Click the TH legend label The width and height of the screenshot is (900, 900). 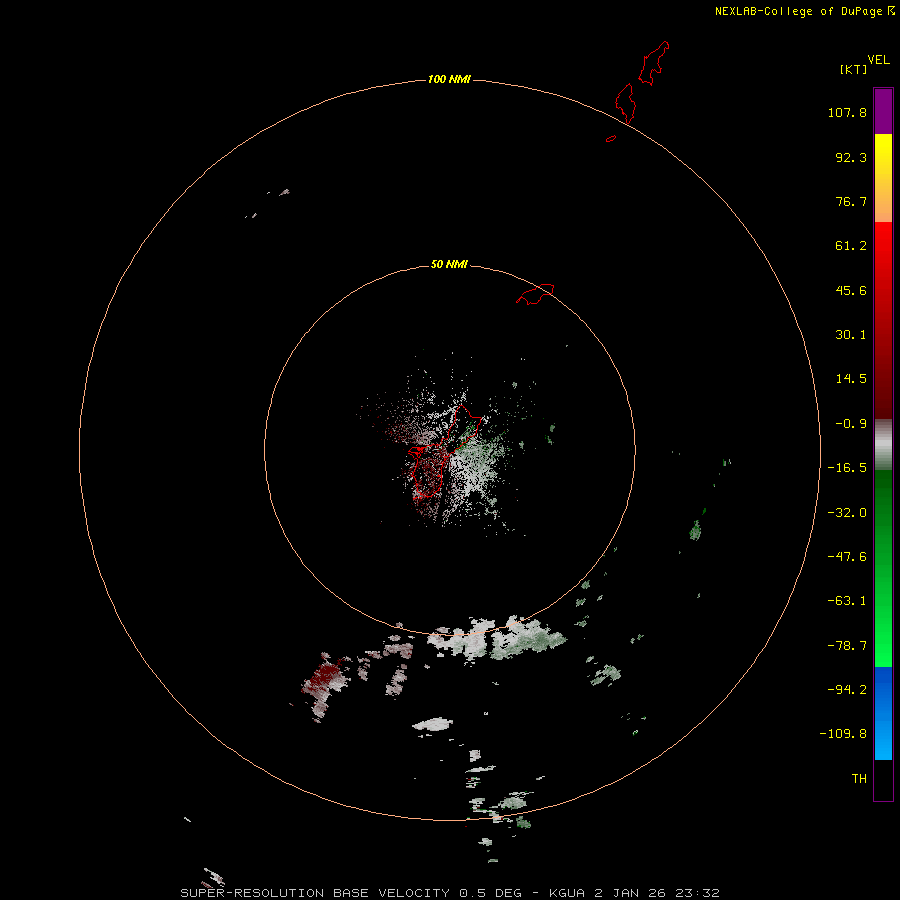click(x=859, y=778)
